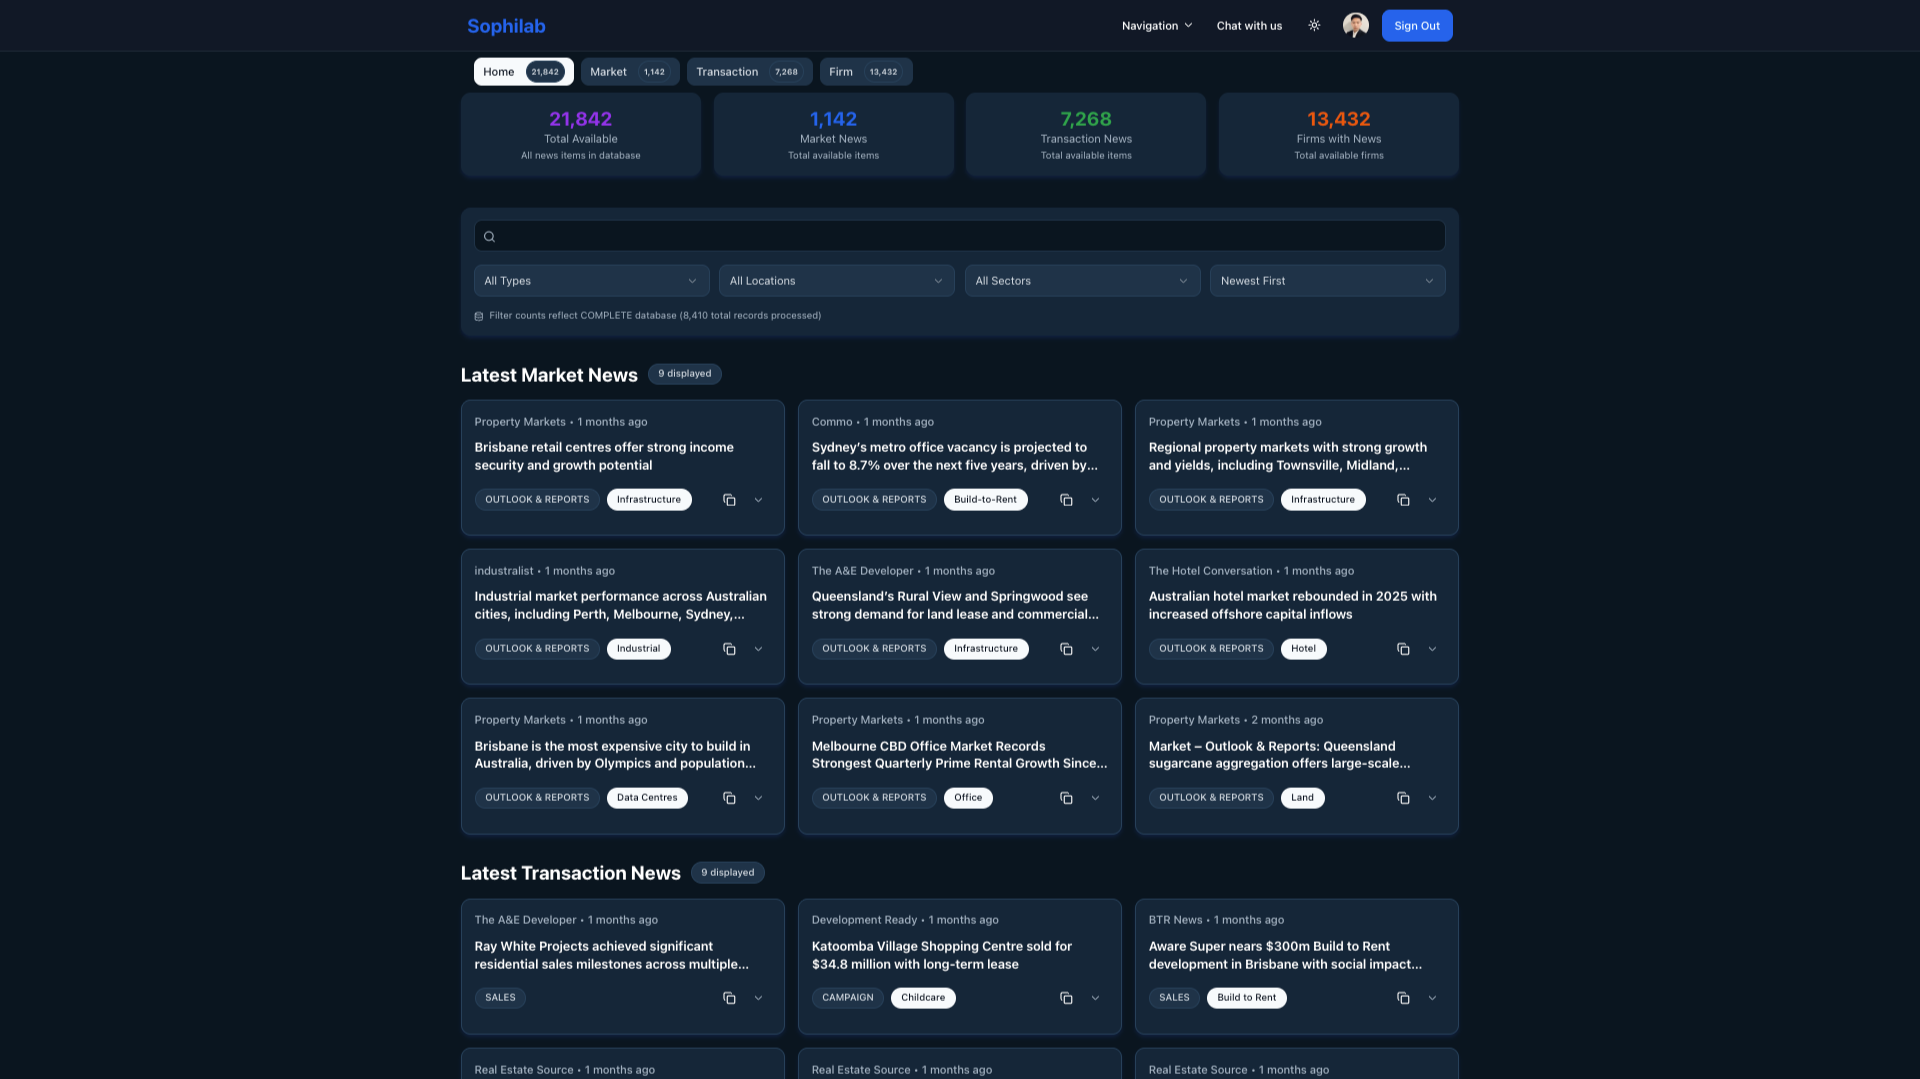Click the Sign Out button
1920x1079 pixels.
click(1417, 25)
